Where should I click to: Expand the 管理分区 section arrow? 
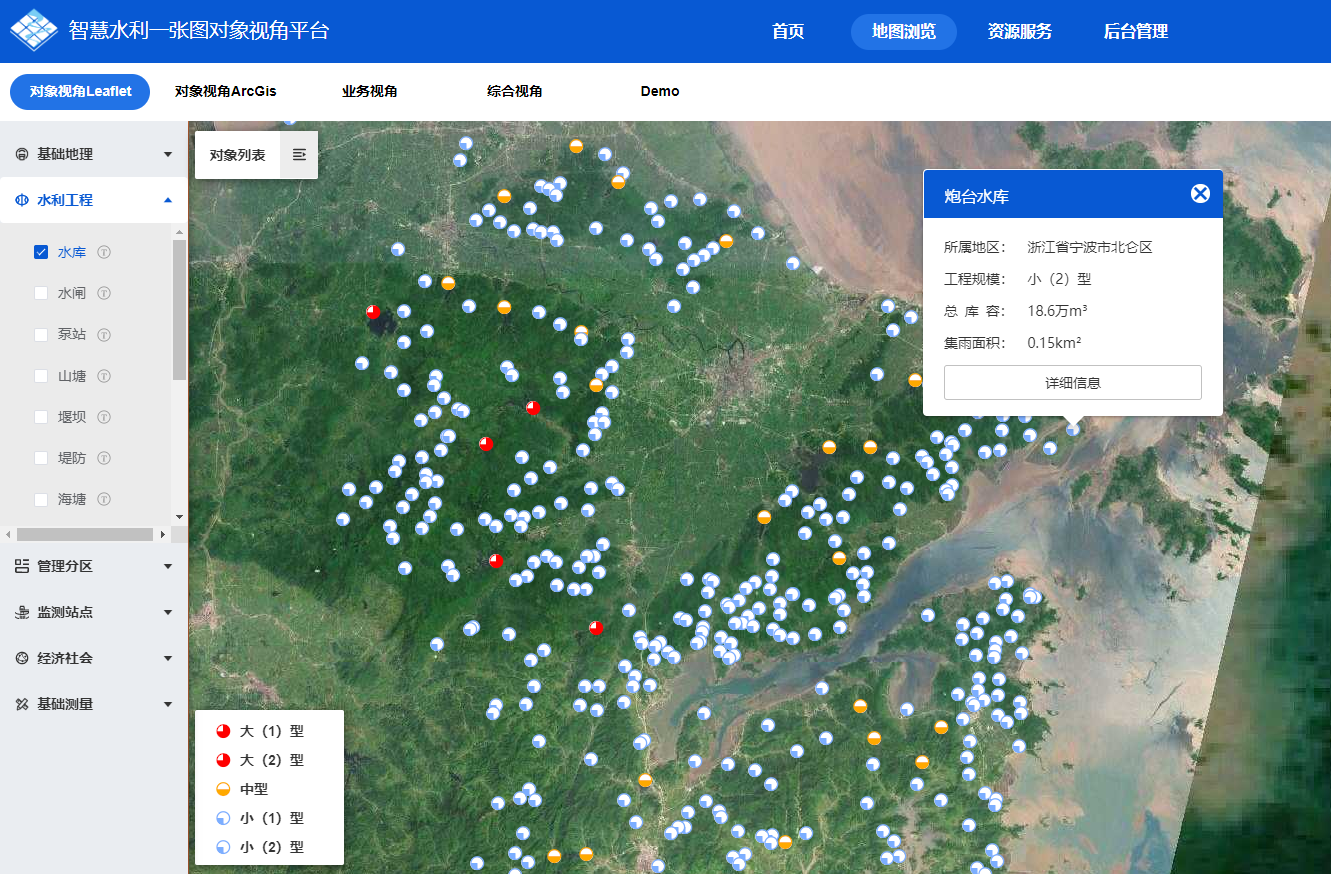point(168,566)
